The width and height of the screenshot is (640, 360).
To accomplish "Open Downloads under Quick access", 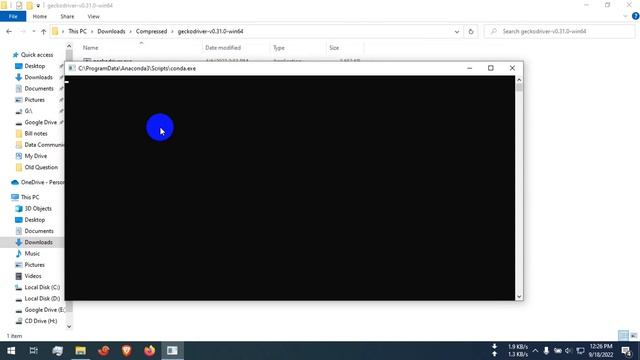I will pyautogui.click(x=38, y=77).
